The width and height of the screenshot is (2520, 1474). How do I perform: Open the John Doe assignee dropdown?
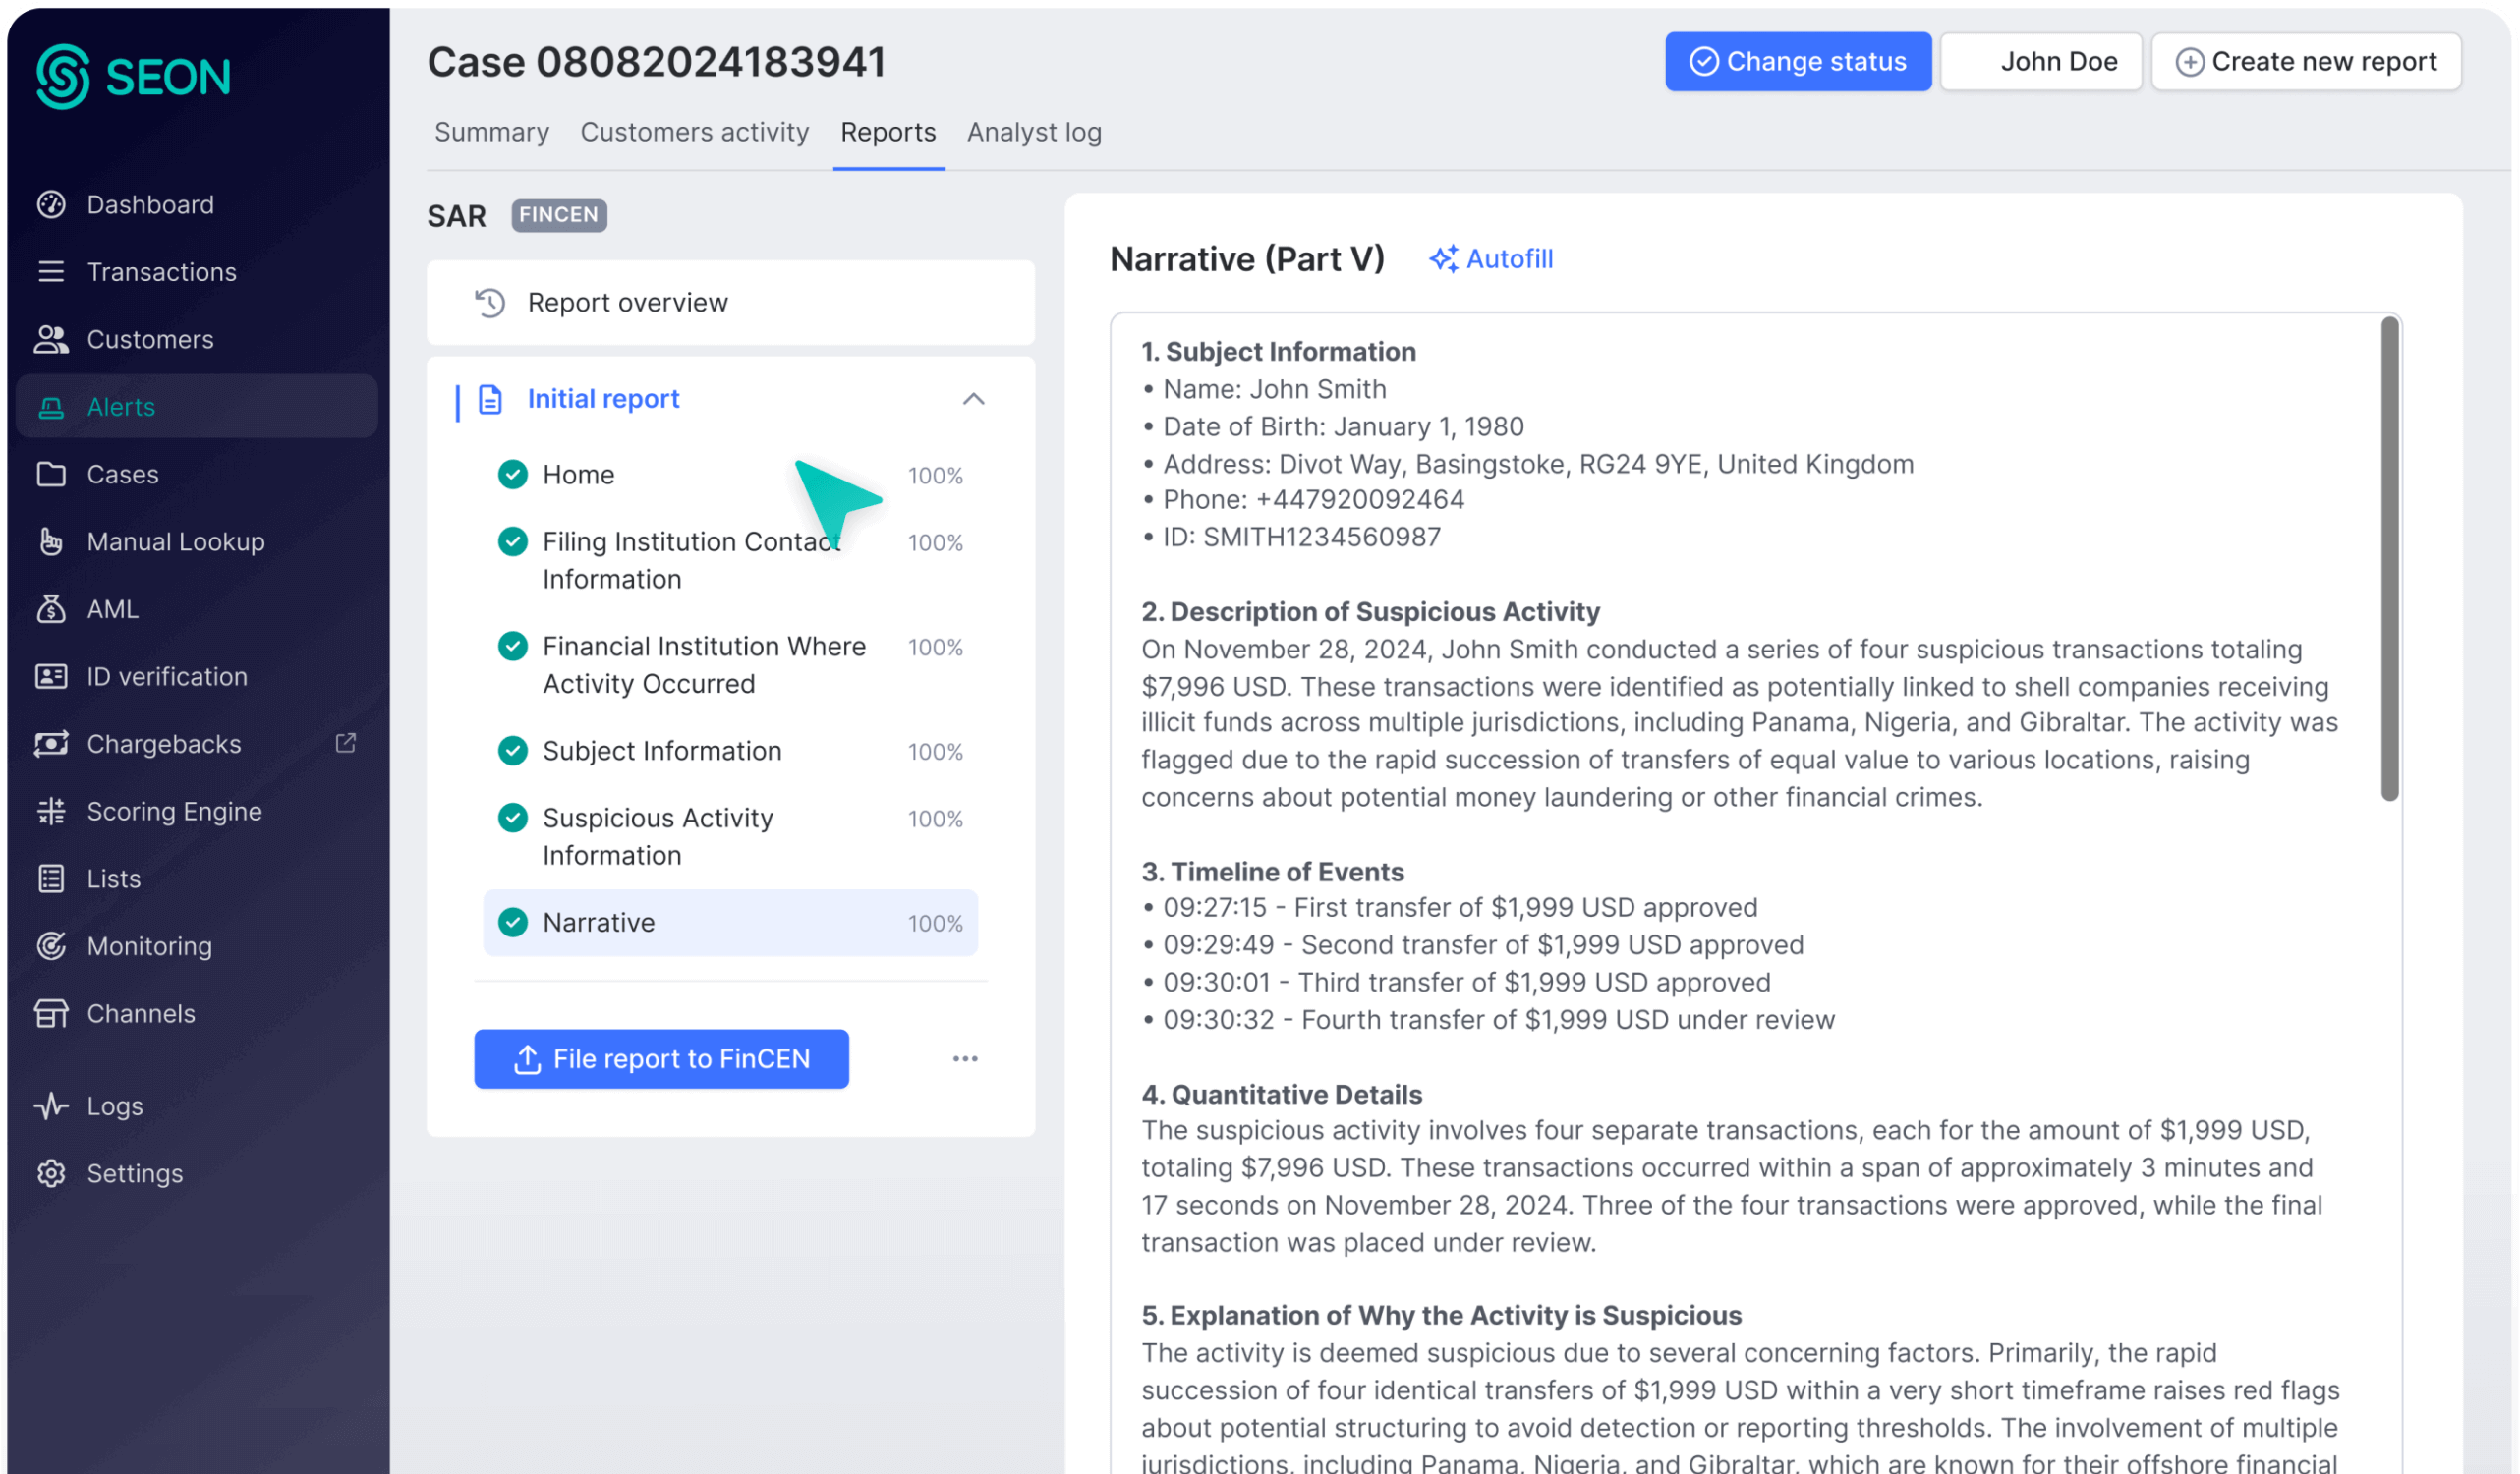point(2040,61)
